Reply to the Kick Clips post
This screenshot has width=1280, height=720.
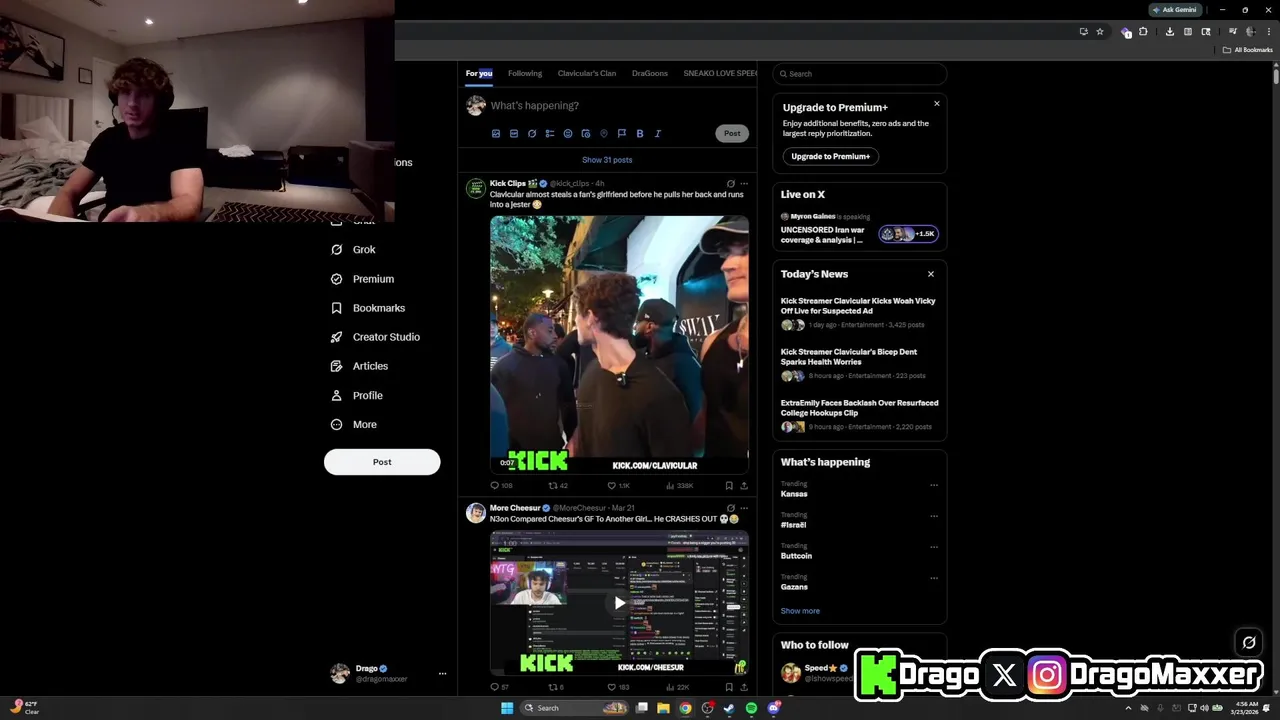tap(500, 486)
